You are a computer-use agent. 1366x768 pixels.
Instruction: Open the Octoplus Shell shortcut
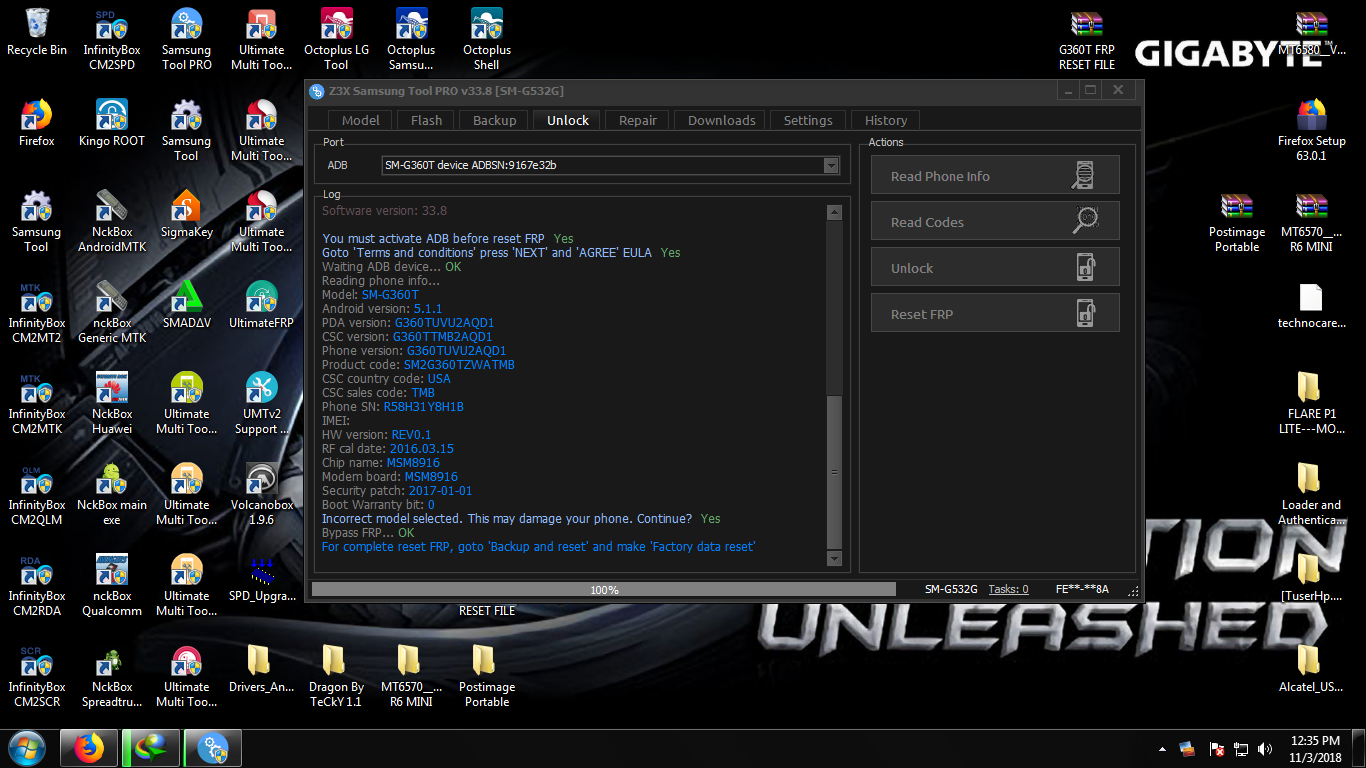[x=487, y=40]
